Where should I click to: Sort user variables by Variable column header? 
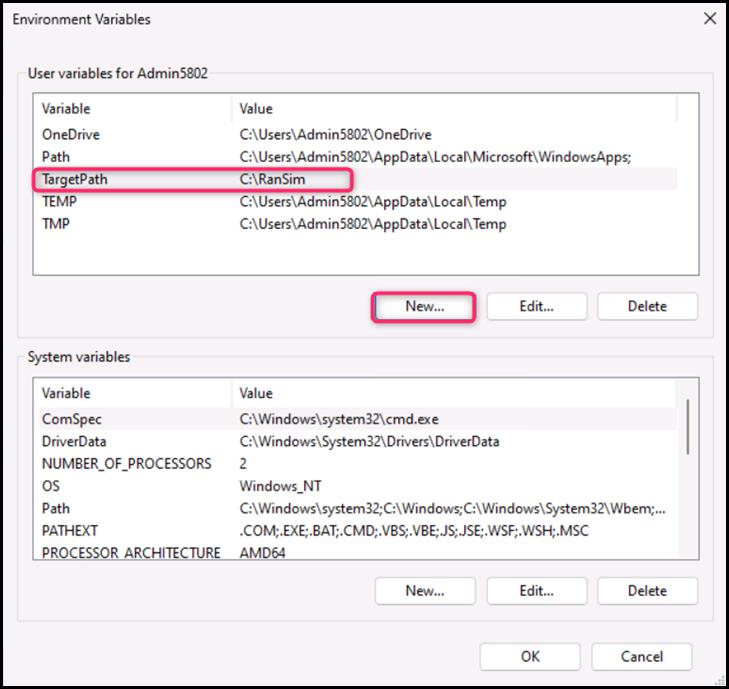[x=130, y=108]
